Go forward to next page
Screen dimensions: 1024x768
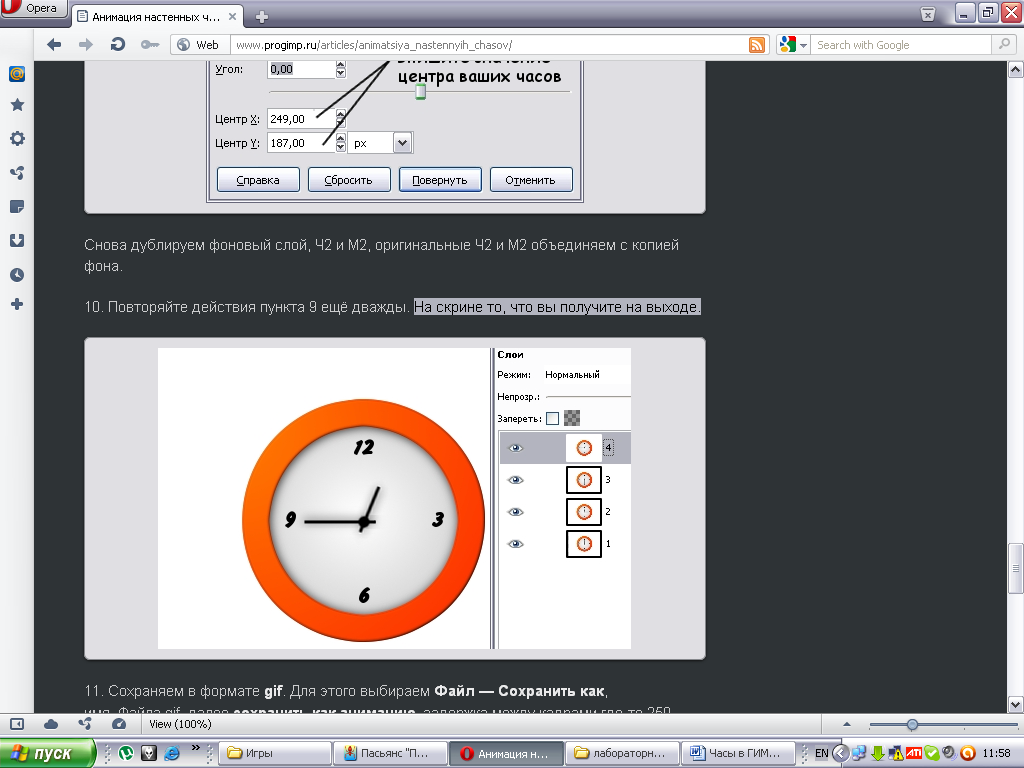point(86,44)
